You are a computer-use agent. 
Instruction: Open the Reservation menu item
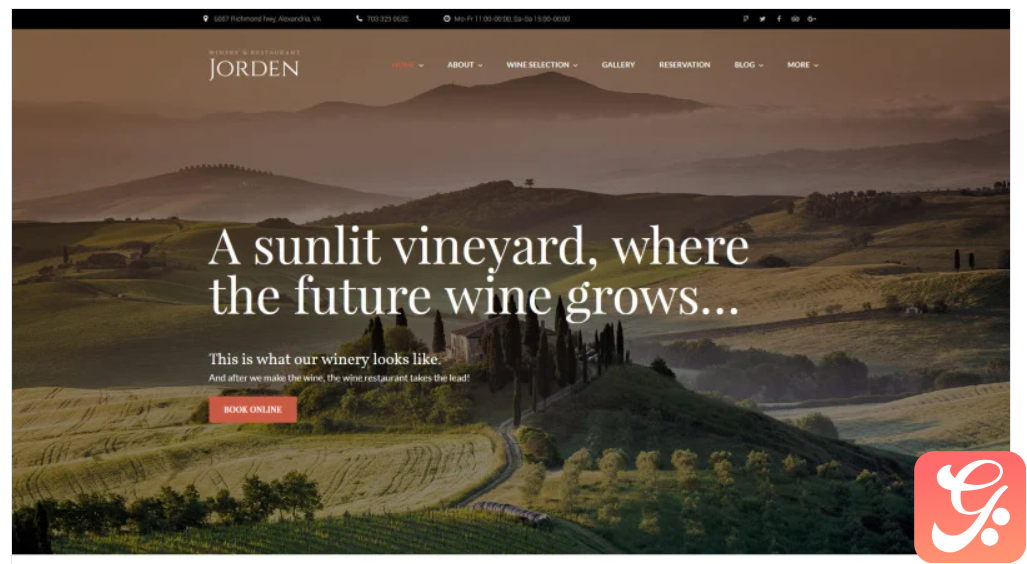pyautogui.click(x=684, y=65)
